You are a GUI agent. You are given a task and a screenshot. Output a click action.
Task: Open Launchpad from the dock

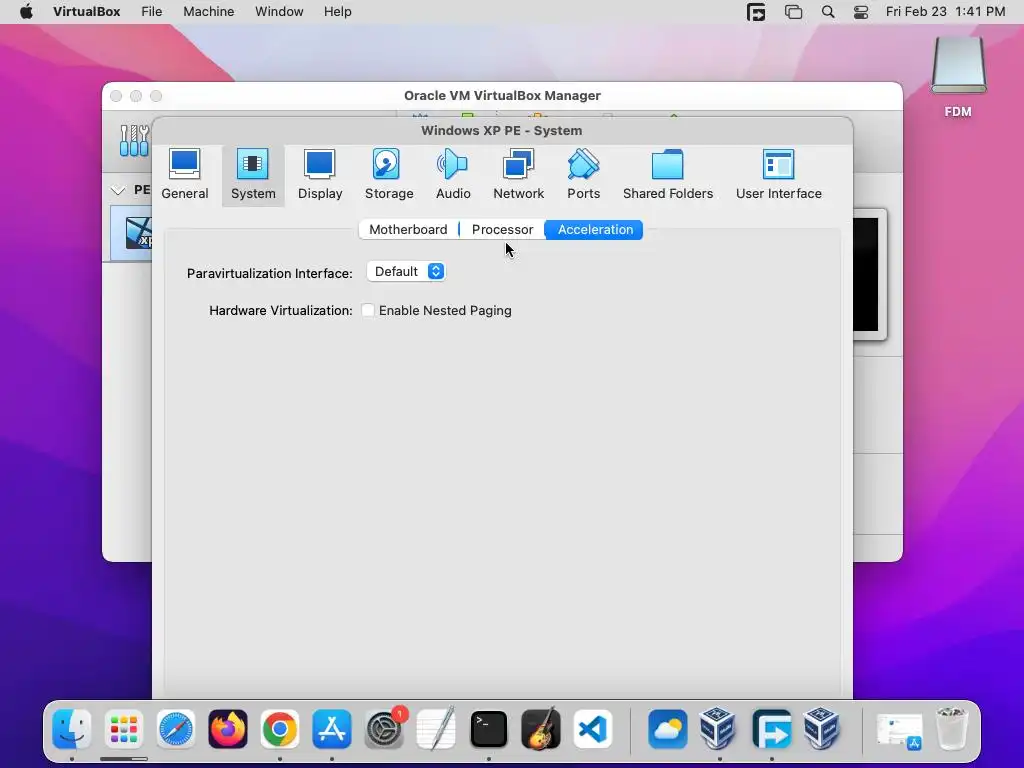[x=123, y=729]
